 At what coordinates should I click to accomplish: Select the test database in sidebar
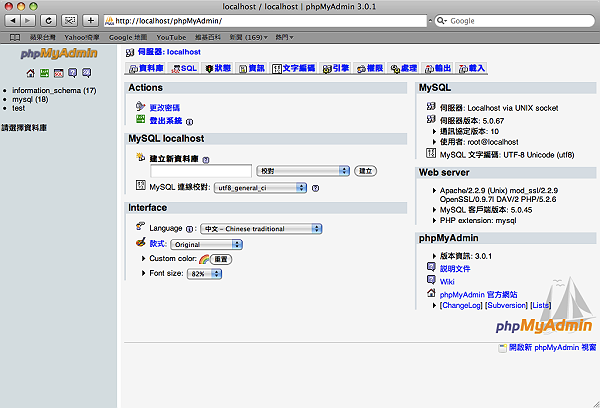pyautogui.click(x=18, y=108)
